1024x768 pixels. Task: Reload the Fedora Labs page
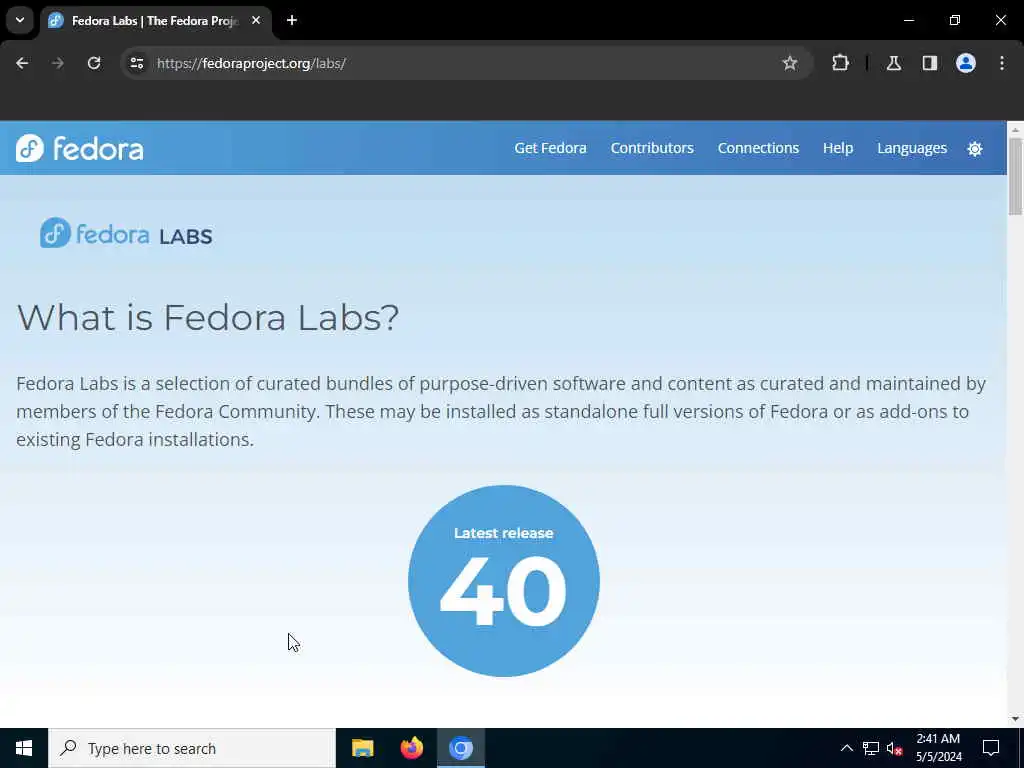(94, 63)
